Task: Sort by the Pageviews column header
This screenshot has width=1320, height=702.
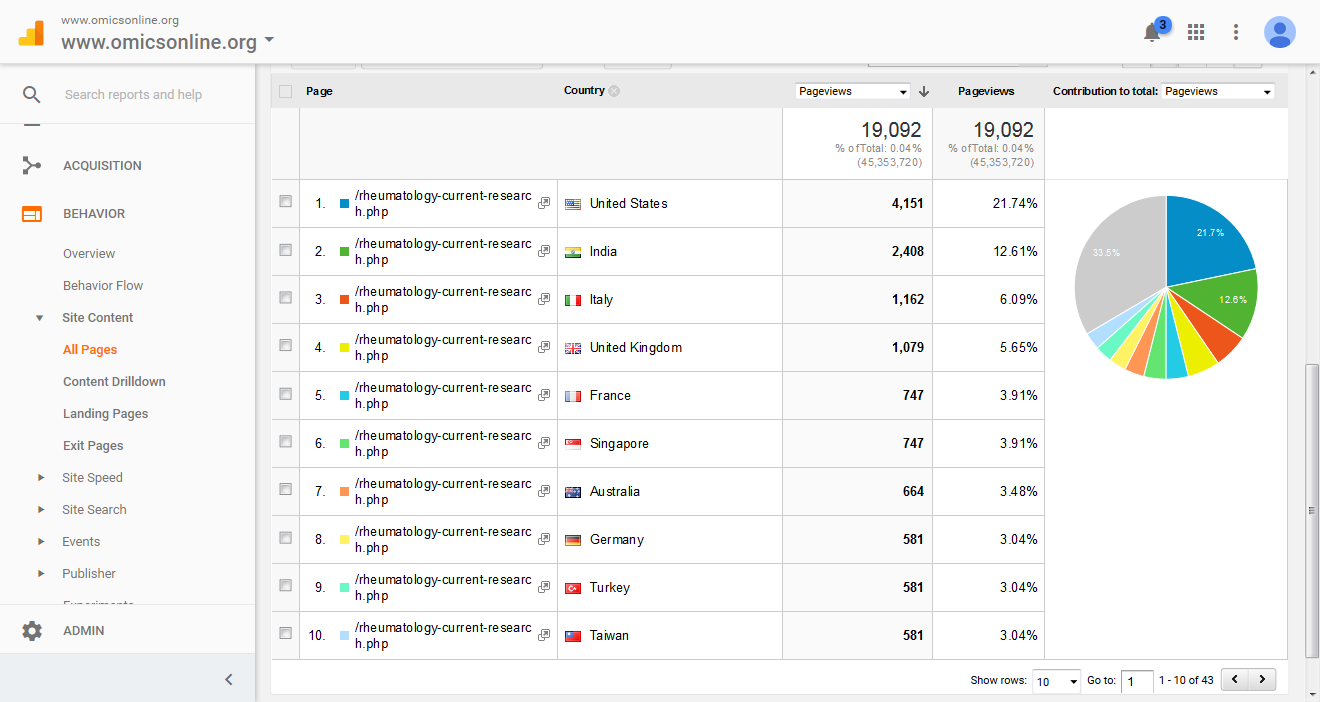Action: click(986, 91)
